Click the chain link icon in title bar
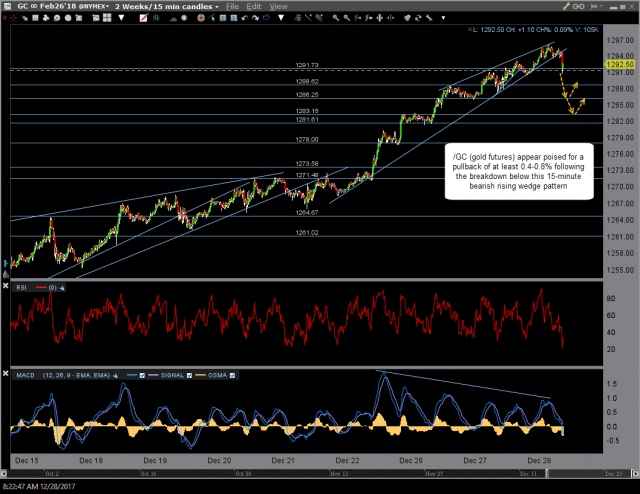The image size is (640, 494). click(578, 7)
